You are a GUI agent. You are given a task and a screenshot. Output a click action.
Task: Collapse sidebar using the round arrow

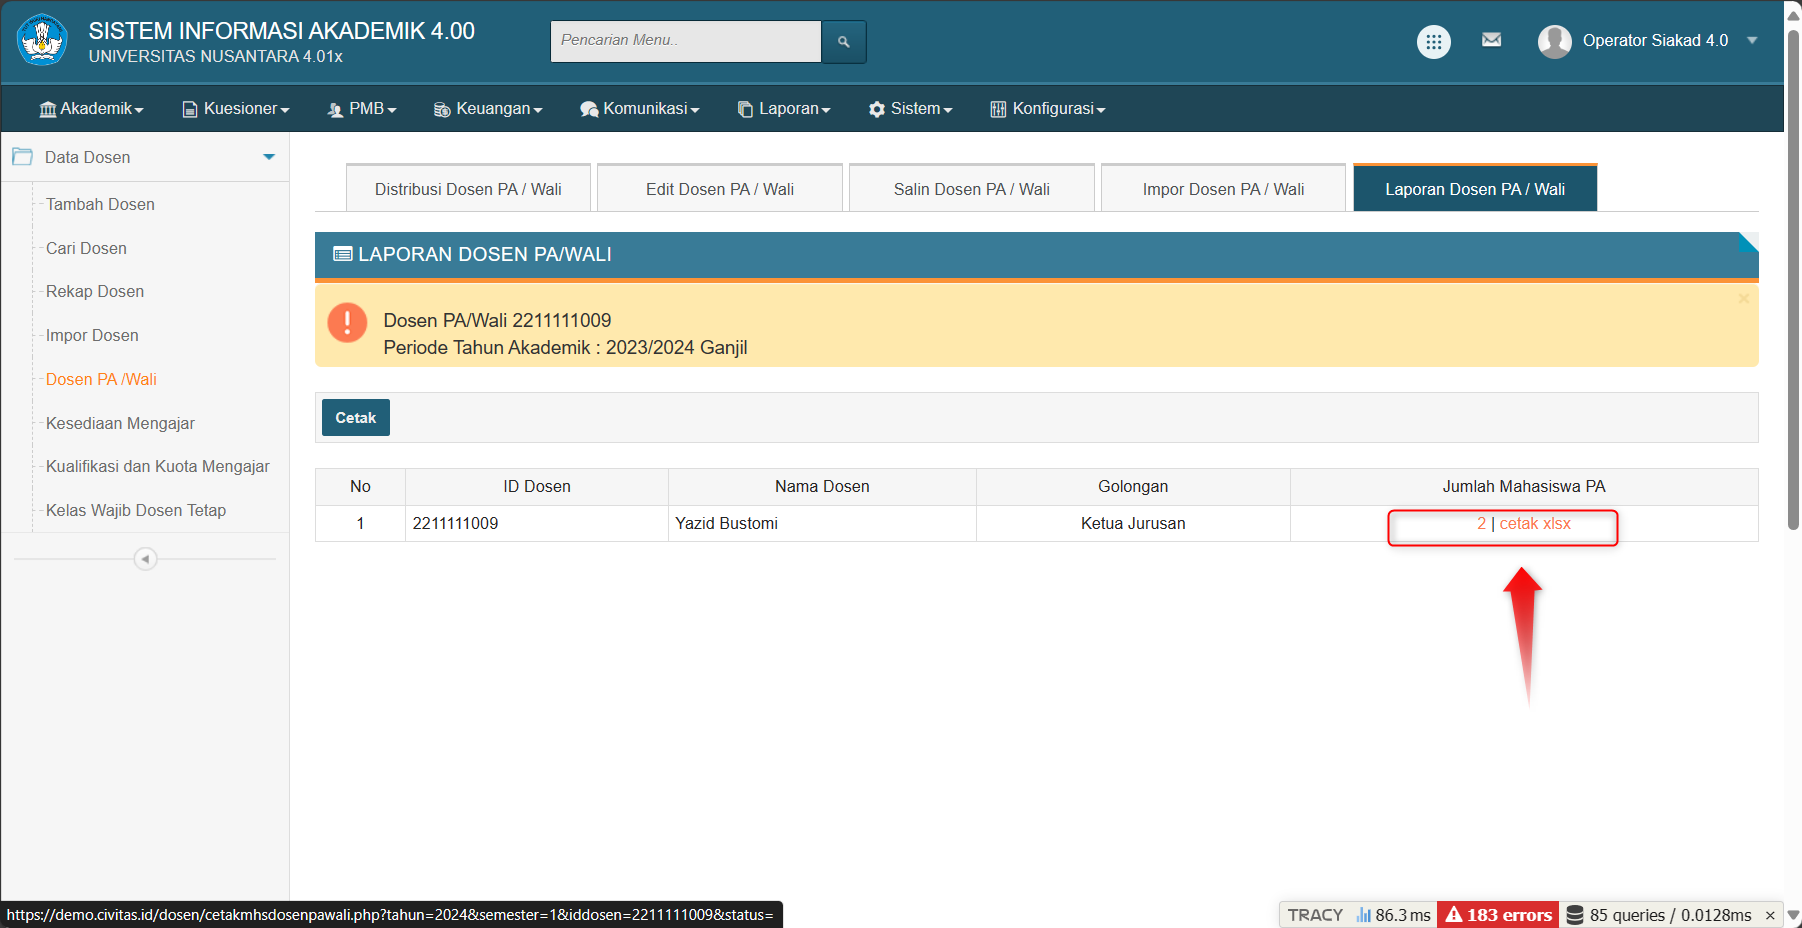[145, 559]
